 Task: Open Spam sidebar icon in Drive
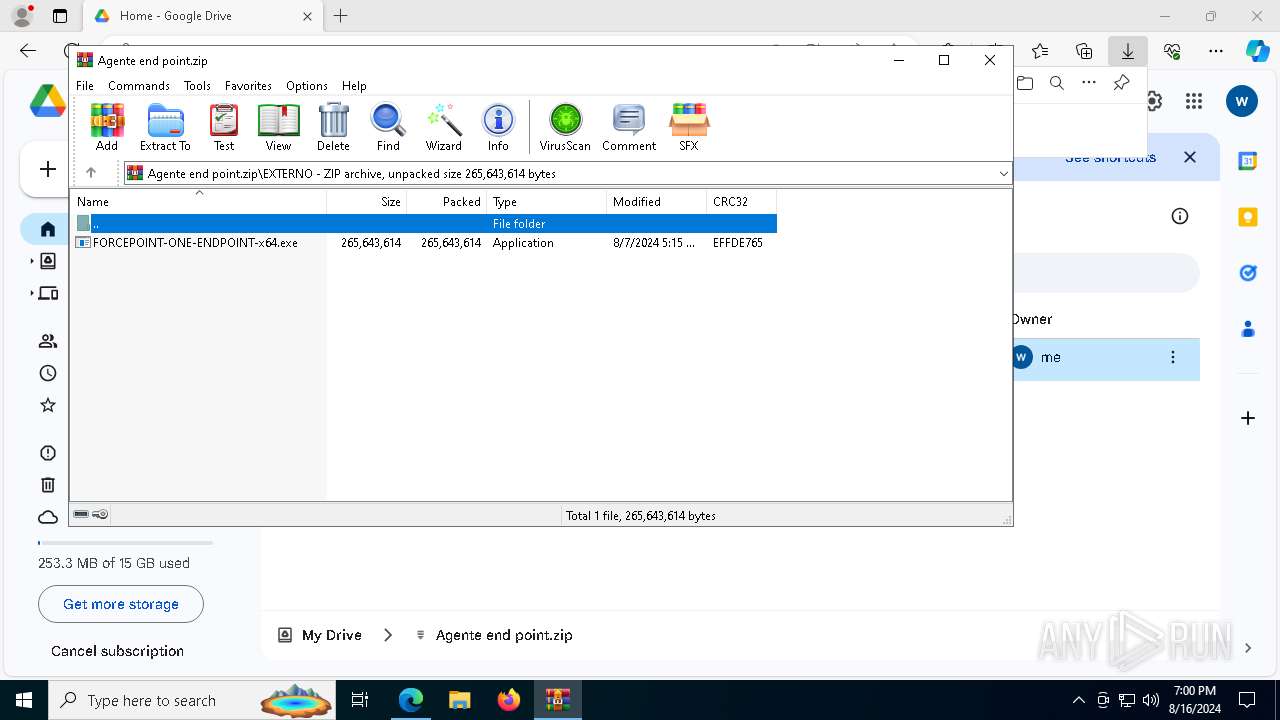tap(47, 453)
